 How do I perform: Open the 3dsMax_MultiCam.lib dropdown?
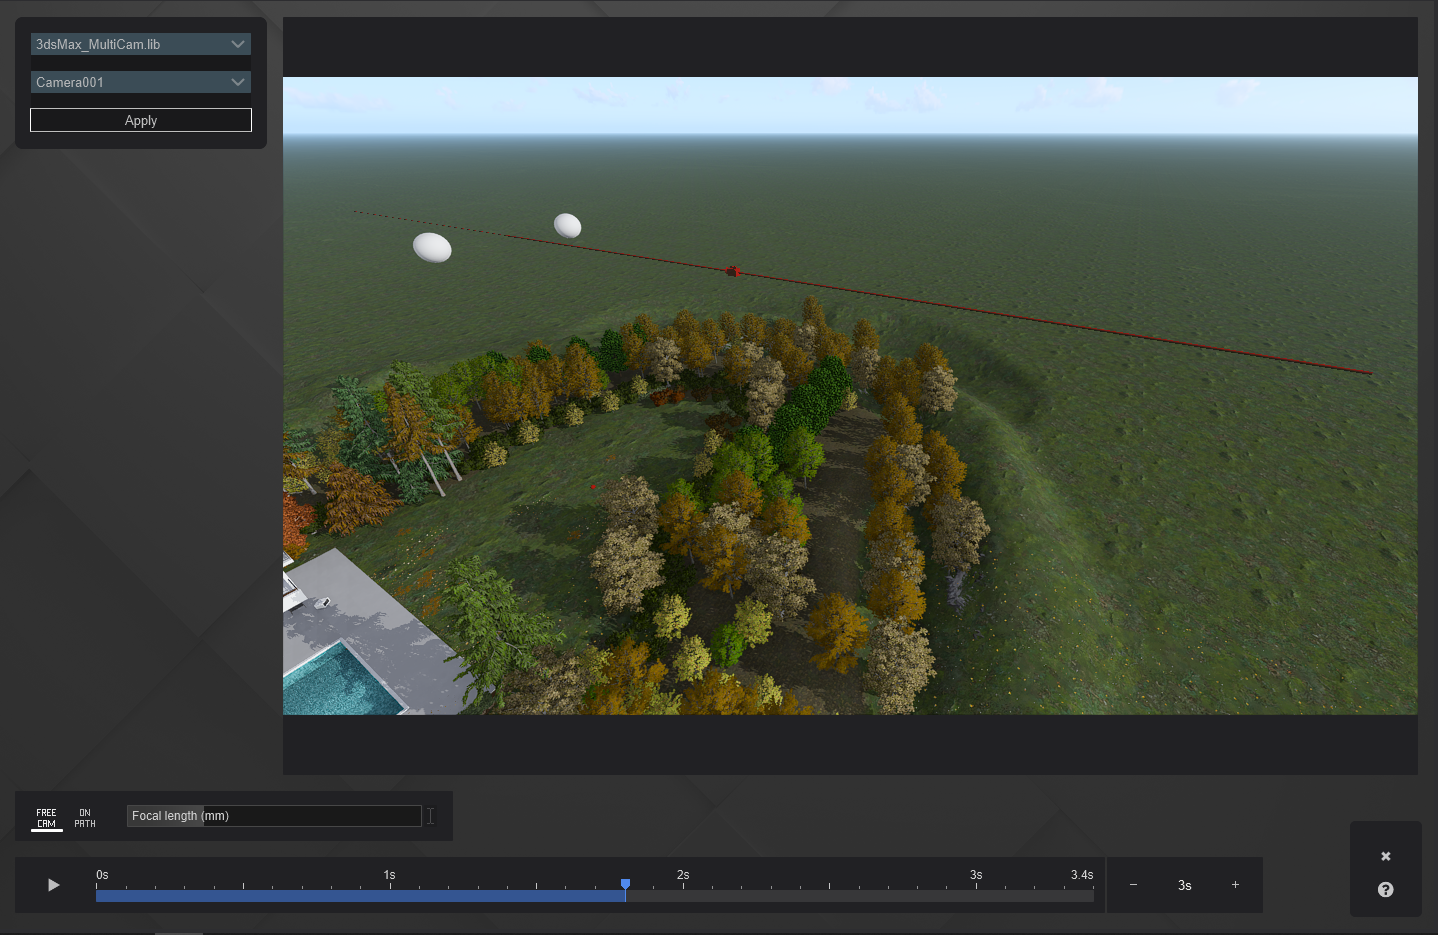pos(140,44)
